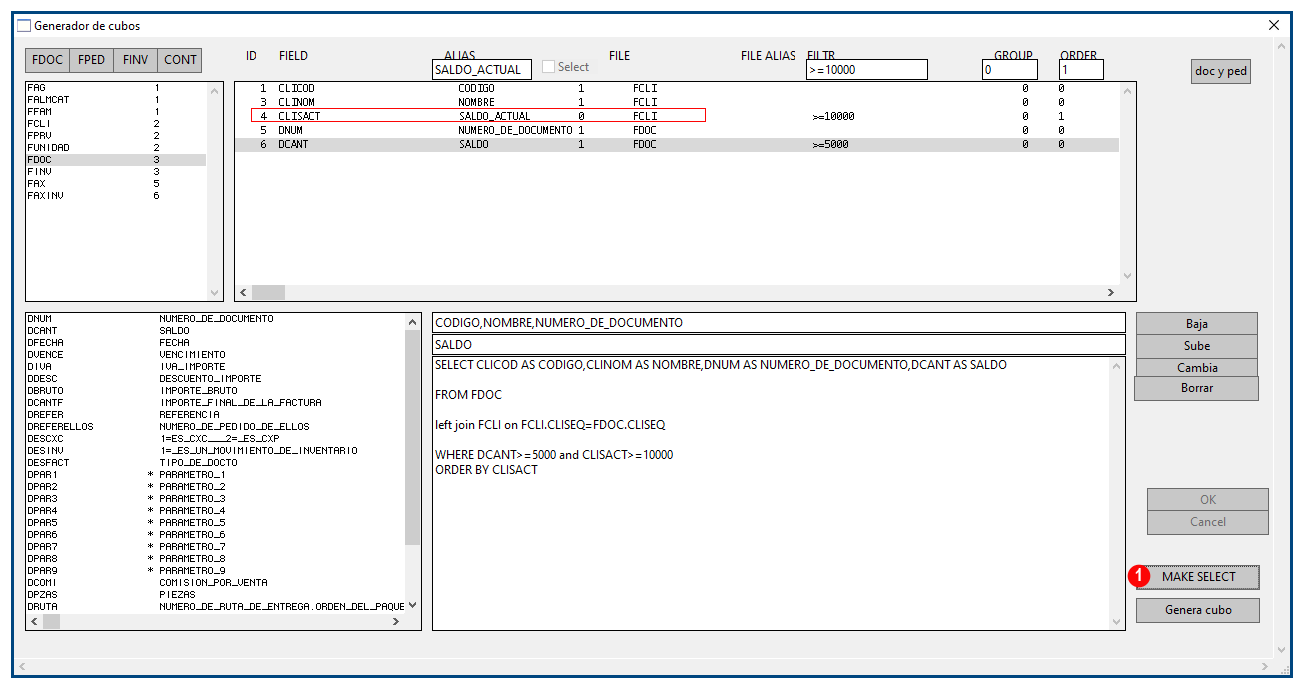The height and width of the screenshot is (687, 1303).
Task: Click the Borrar button
Action: (1197, 388)
